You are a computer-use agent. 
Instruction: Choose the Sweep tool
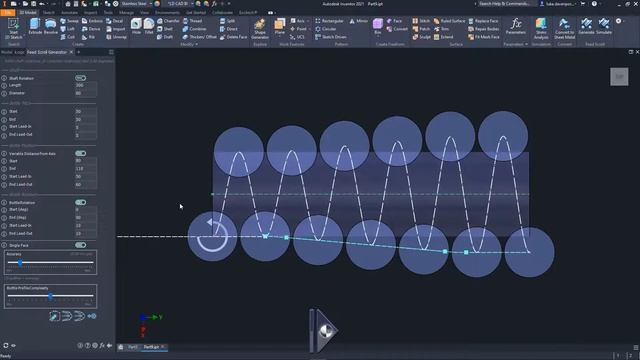tap(69, 21)
